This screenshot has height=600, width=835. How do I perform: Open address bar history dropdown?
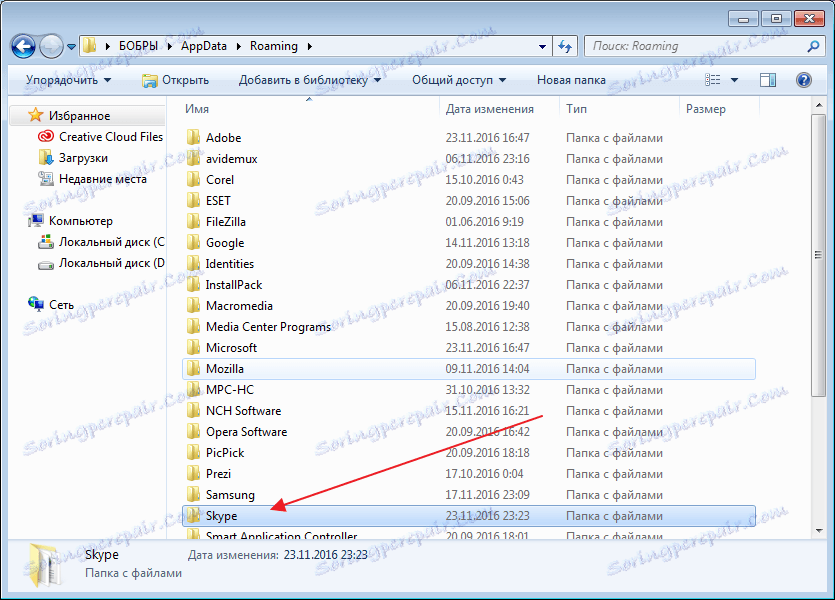click(x=542, y=46)
